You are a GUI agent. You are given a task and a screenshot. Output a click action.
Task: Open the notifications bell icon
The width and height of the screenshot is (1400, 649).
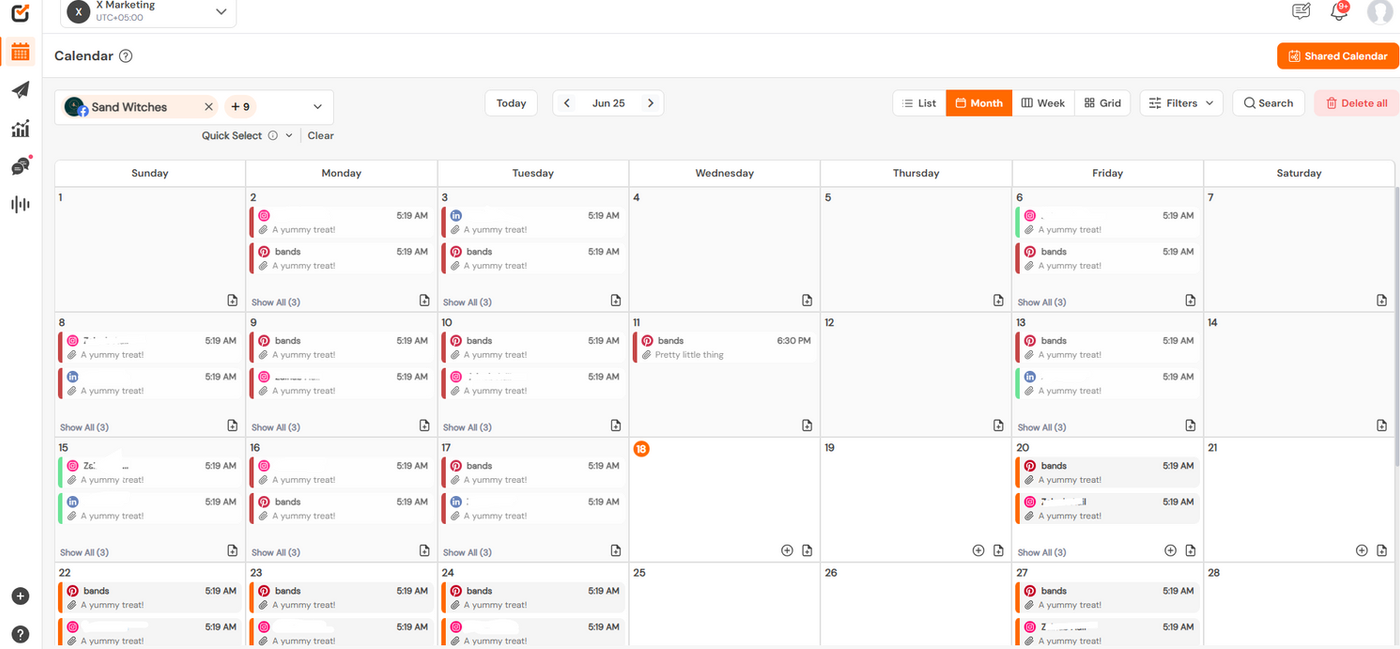click(x=1339, y=12)
